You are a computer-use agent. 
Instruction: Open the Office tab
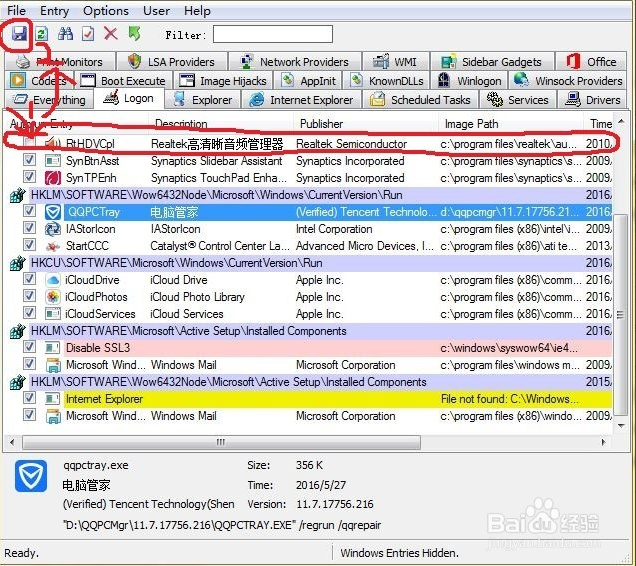pos(591,62)
